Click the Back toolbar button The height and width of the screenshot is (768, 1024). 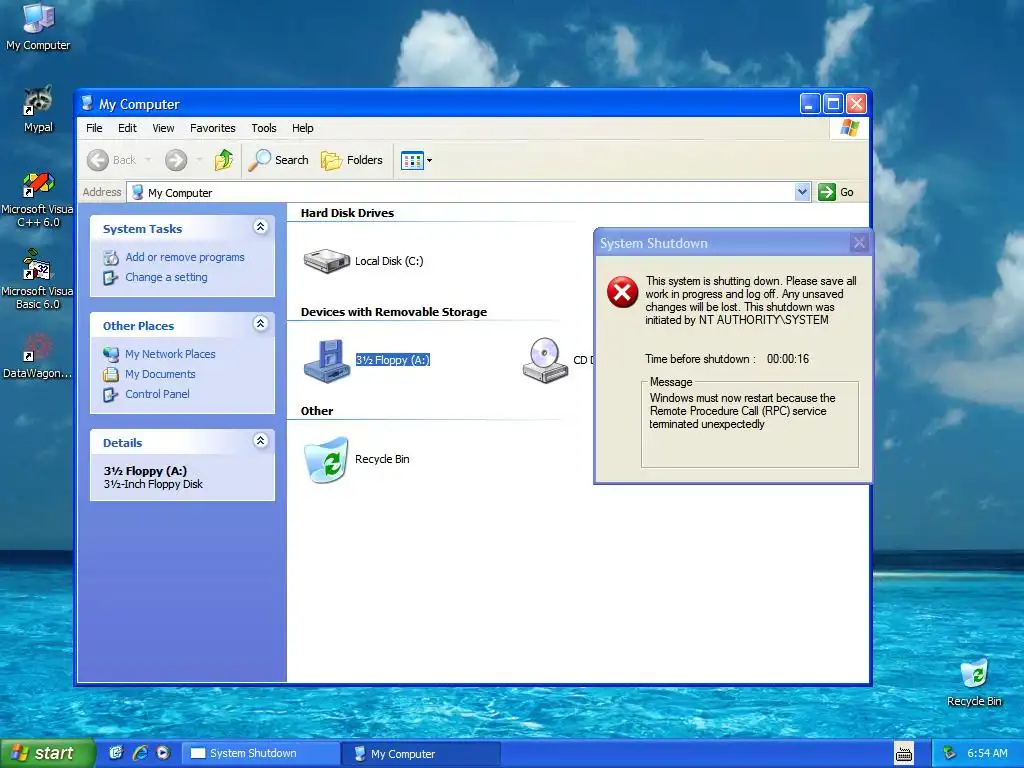pos(112,160)
